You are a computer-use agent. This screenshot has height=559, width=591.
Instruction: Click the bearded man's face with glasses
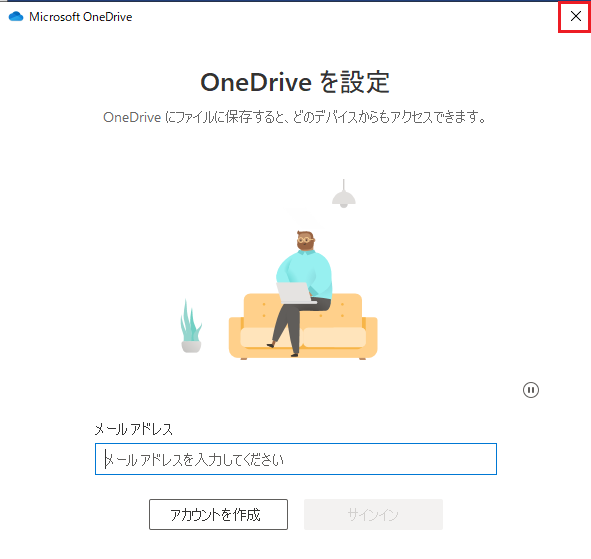(305, 240)
